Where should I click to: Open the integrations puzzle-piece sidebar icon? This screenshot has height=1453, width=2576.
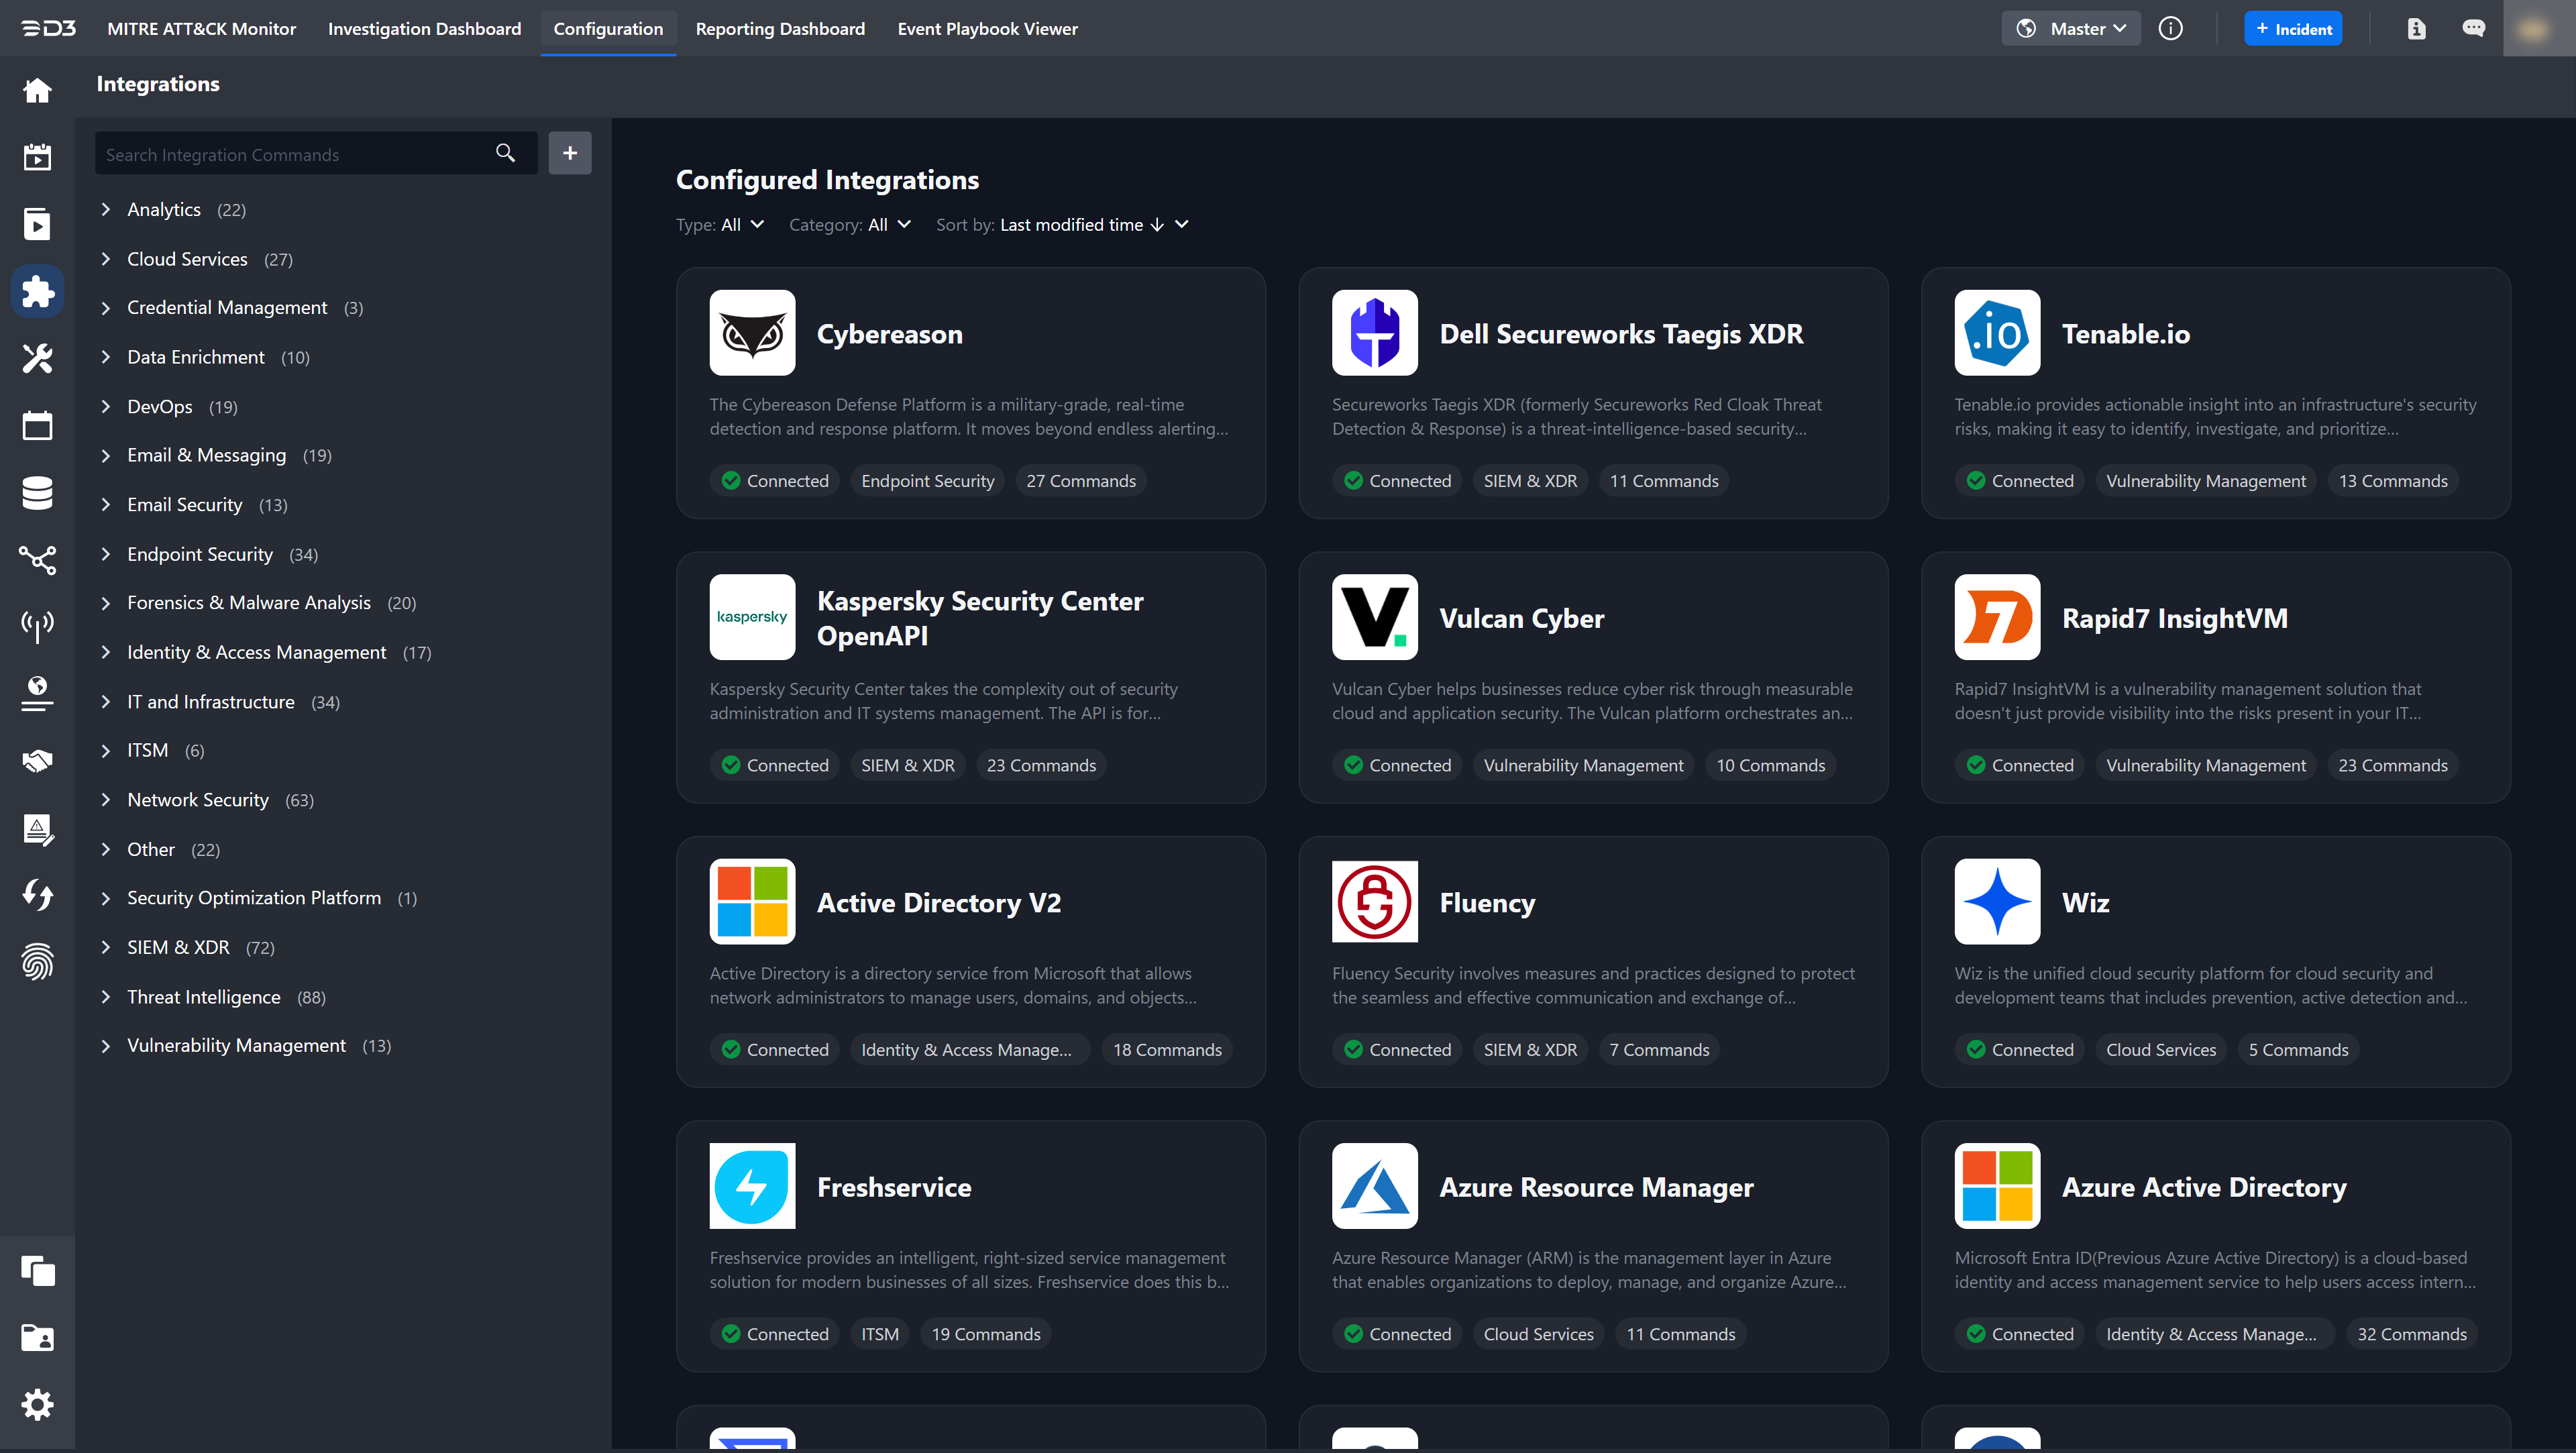[37, 291]
